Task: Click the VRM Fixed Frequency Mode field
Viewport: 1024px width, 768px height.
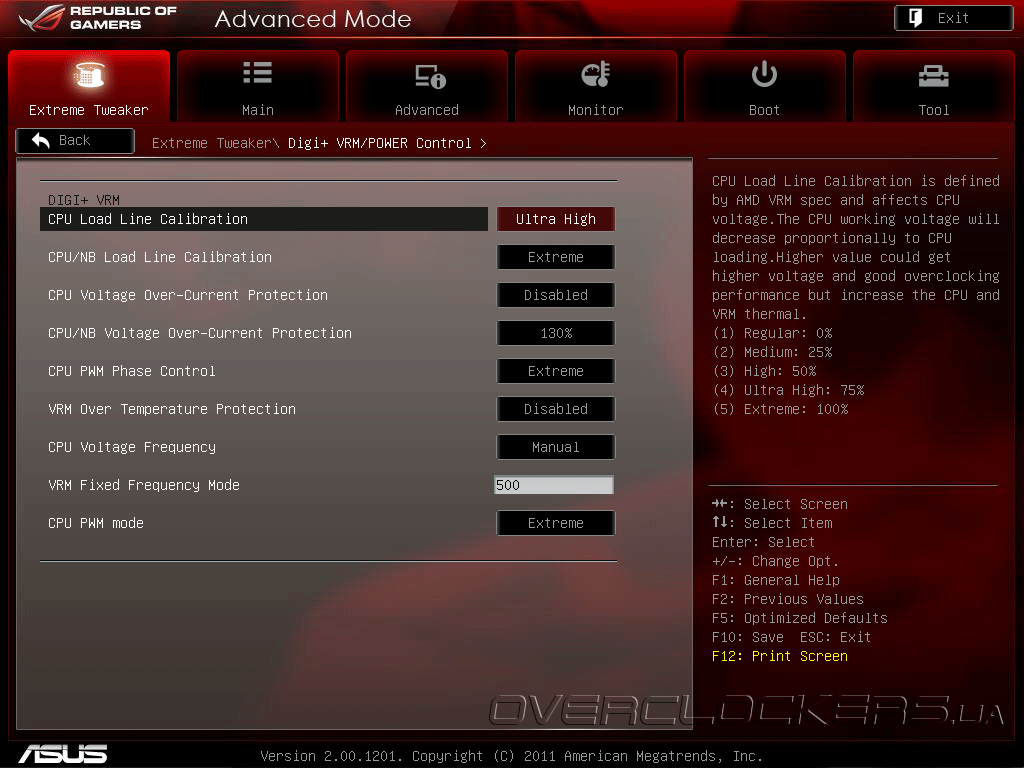Action: coord(554,485)
